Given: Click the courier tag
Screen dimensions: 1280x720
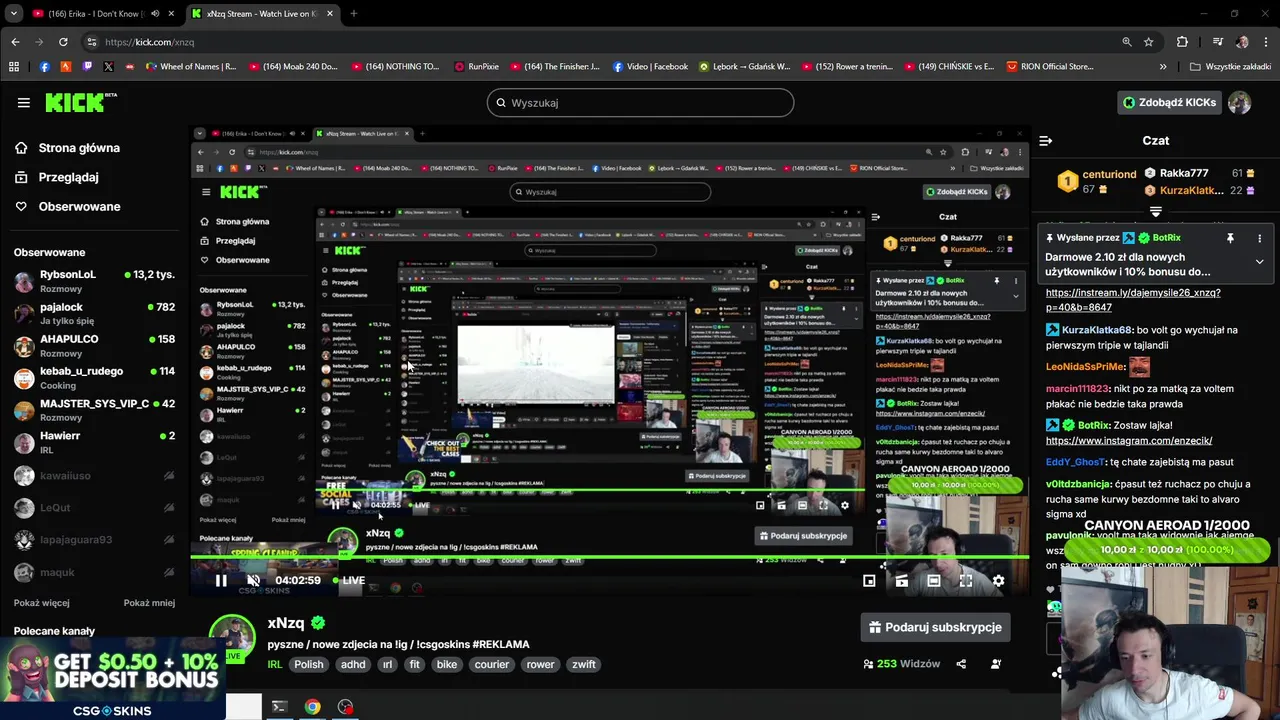Looking at the screenshot, I should (492, 664).
